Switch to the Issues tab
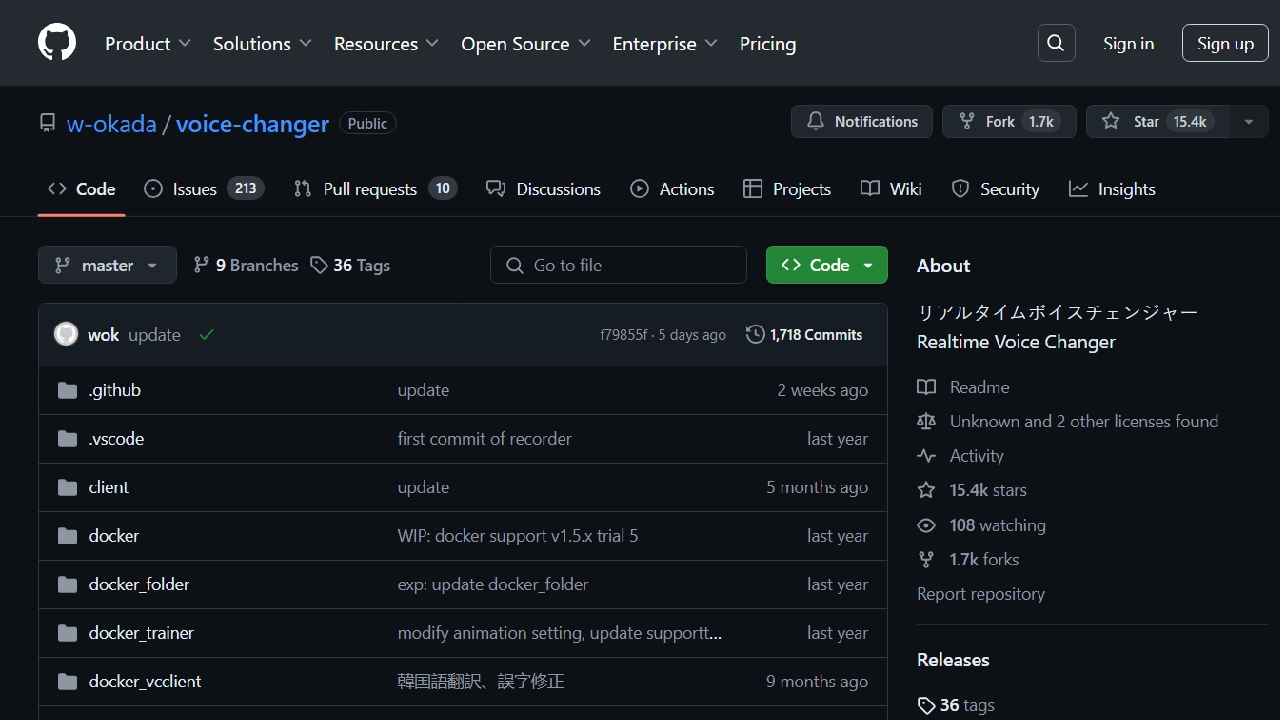Viewport: 1280px width, 720px height. pyautogui.click(x=204, y=189)
